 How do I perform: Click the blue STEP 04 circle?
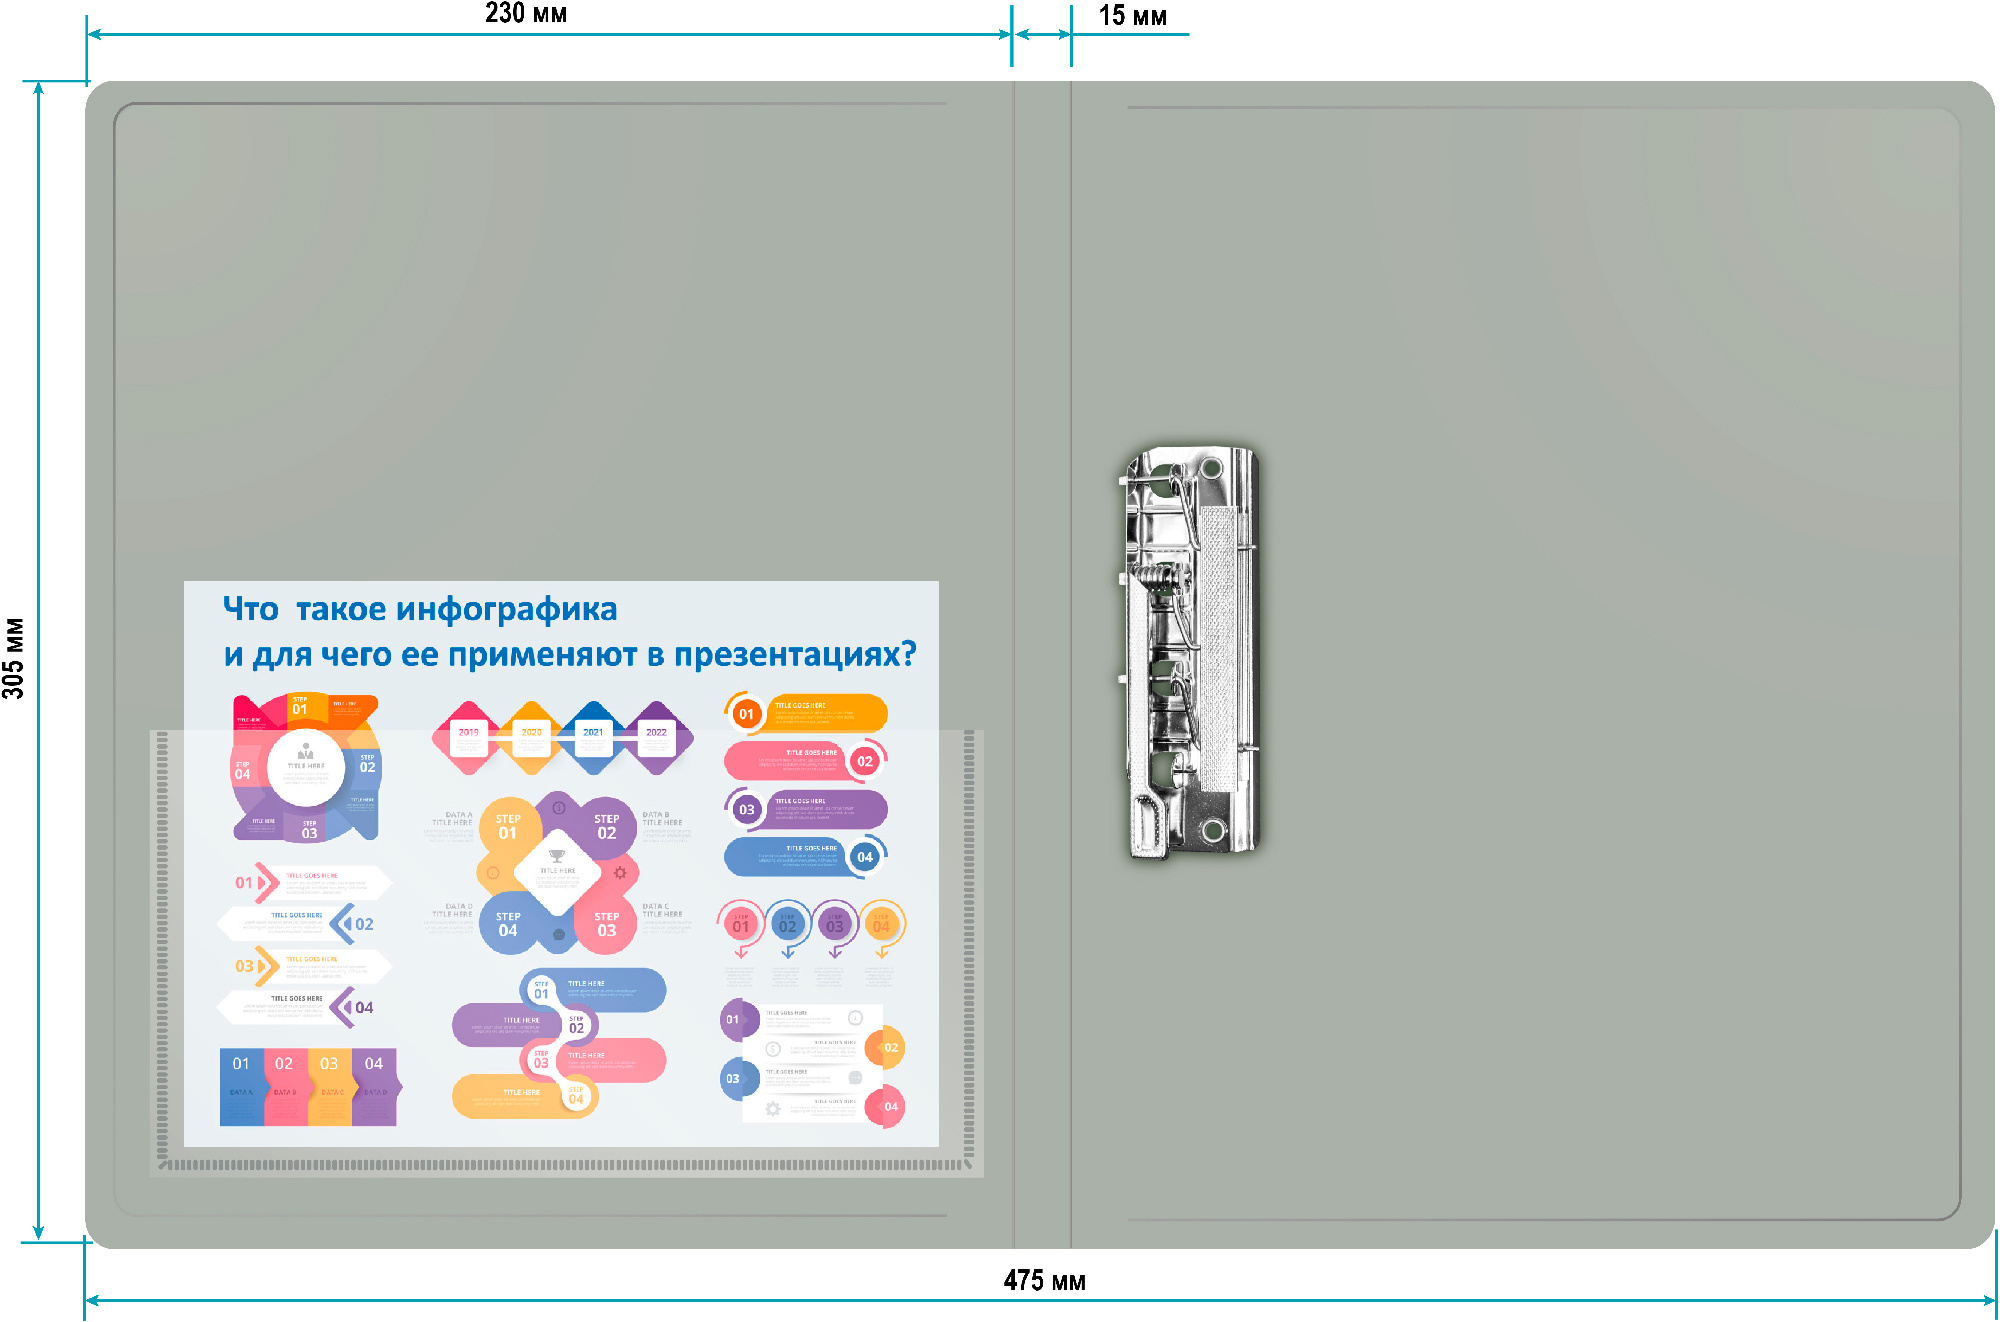(508, 924)
